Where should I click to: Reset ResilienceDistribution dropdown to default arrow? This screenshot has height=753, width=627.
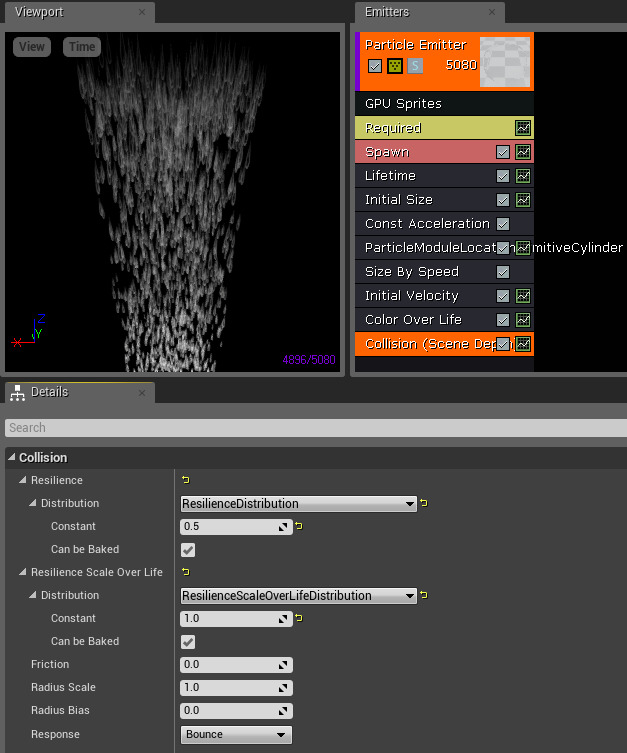(424, 504)
